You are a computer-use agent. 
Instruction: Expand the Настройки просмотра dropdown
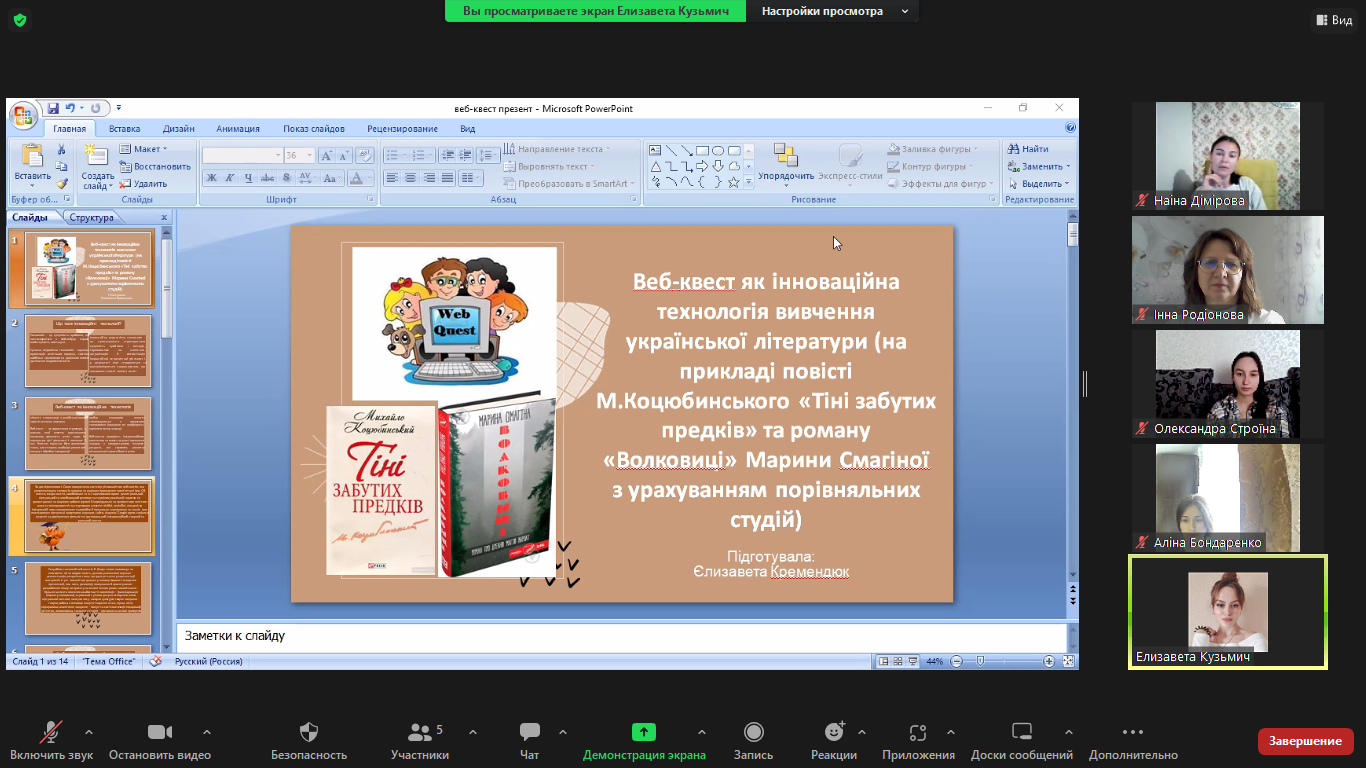[x=835, y=11]
